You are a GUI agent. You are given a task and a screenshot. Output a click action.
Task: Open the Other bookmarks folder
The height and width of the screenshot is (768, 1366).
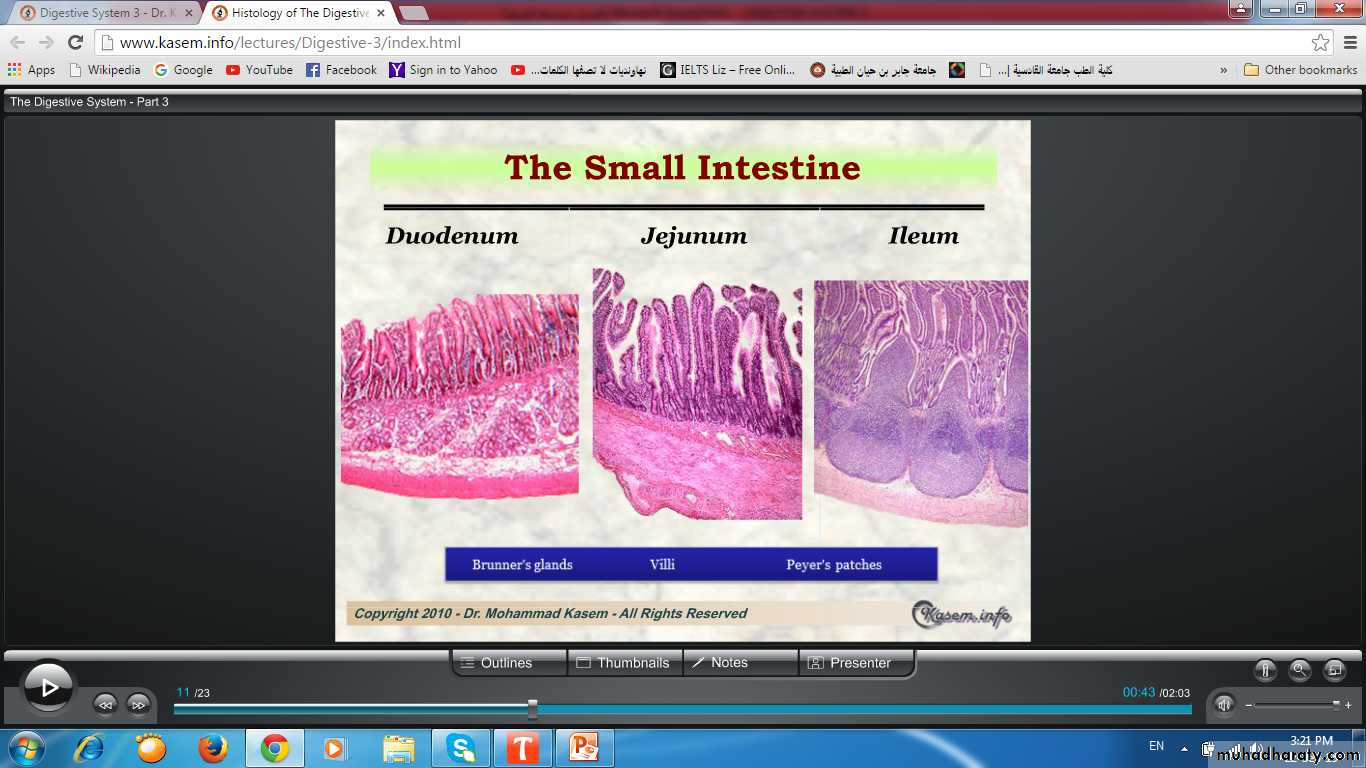coord(1300,70)
